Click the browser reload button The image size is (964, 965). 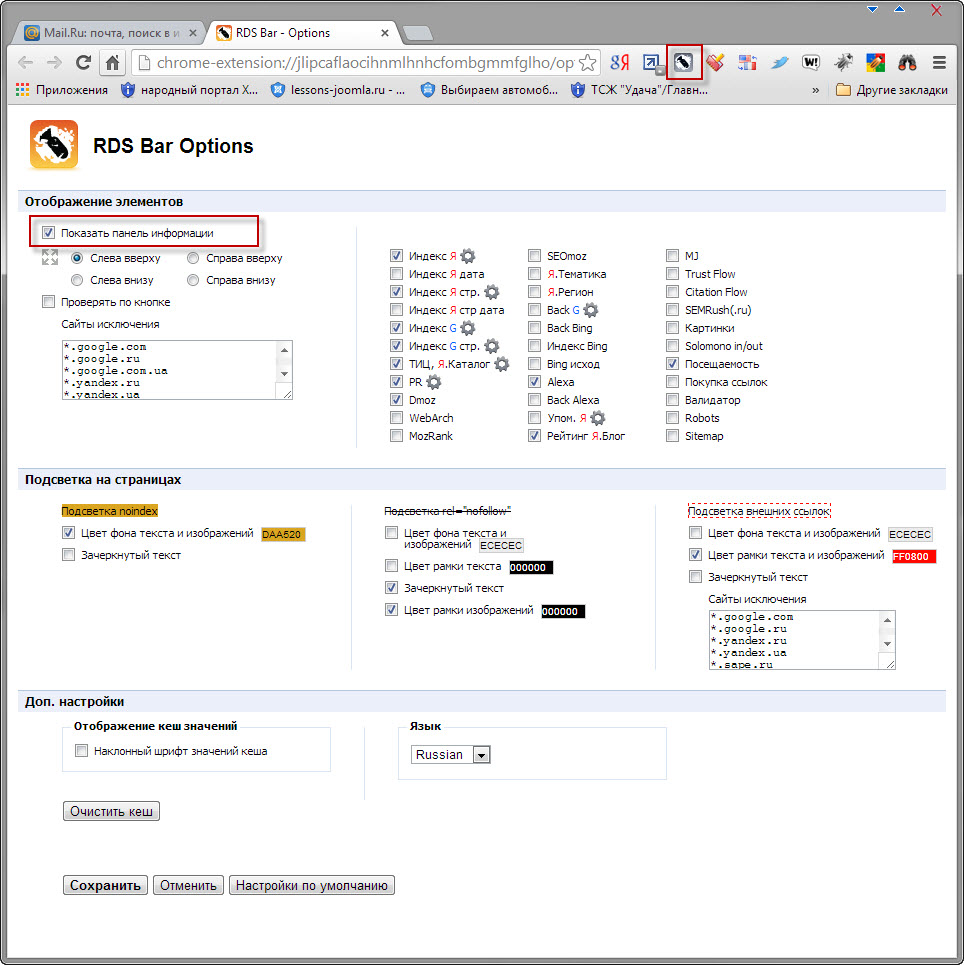pos(83,62)
